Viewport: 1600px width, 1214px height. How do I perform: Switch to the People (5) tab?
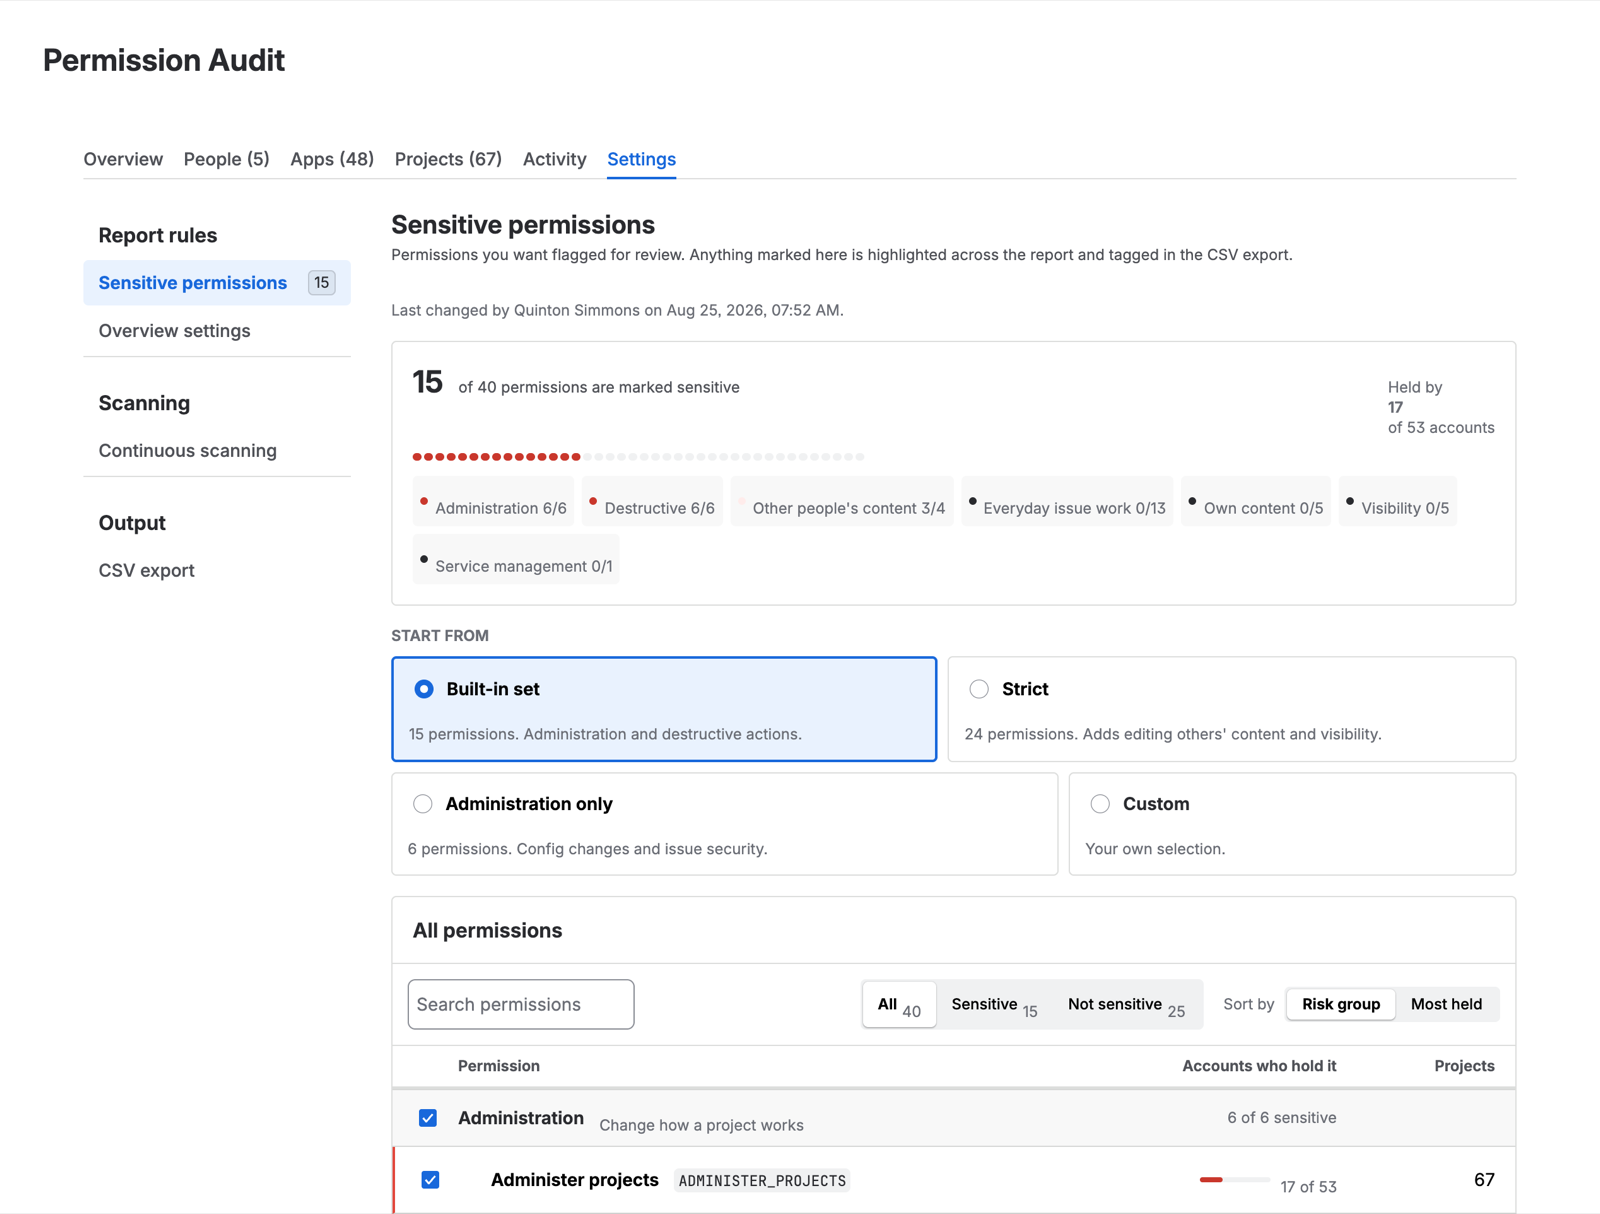pyautogui.click(x=226, y=159)
